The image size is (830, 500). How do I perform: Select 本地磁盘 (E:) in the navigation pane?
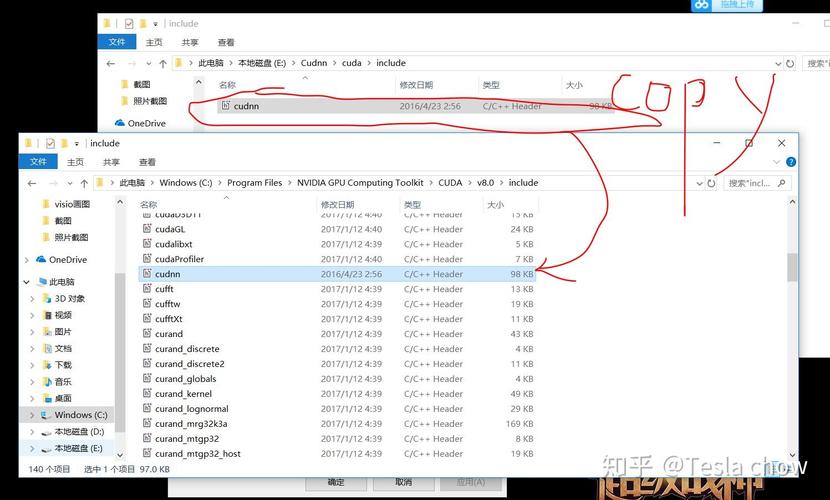click(78, 449)
